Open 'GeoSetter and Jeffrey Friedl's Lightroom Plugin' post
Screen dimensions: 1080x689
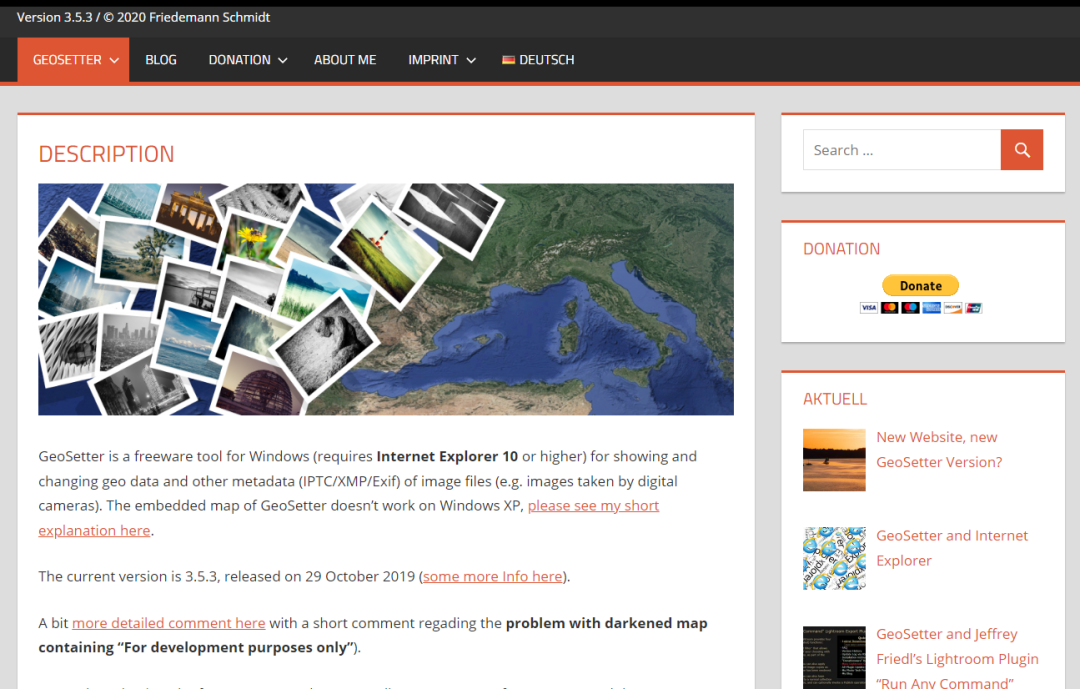coord(957,657)
